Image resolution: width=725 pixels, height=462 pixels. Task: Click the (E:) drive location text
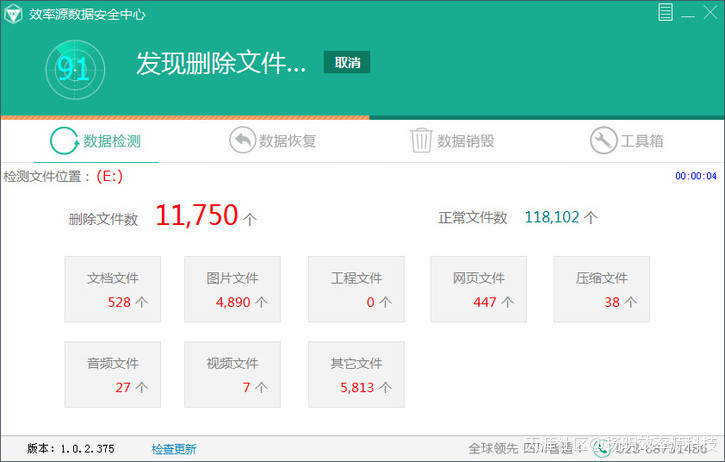coord(110,176)
